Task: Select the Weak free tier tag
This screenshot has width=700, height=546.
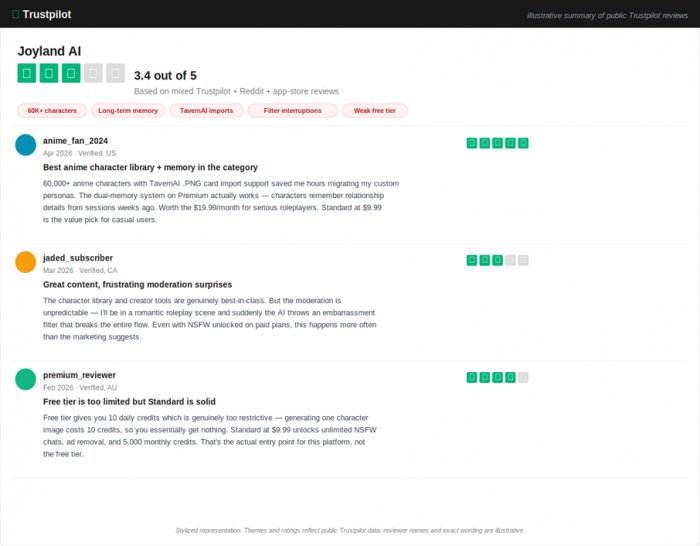Action: [x=375, y=111]
